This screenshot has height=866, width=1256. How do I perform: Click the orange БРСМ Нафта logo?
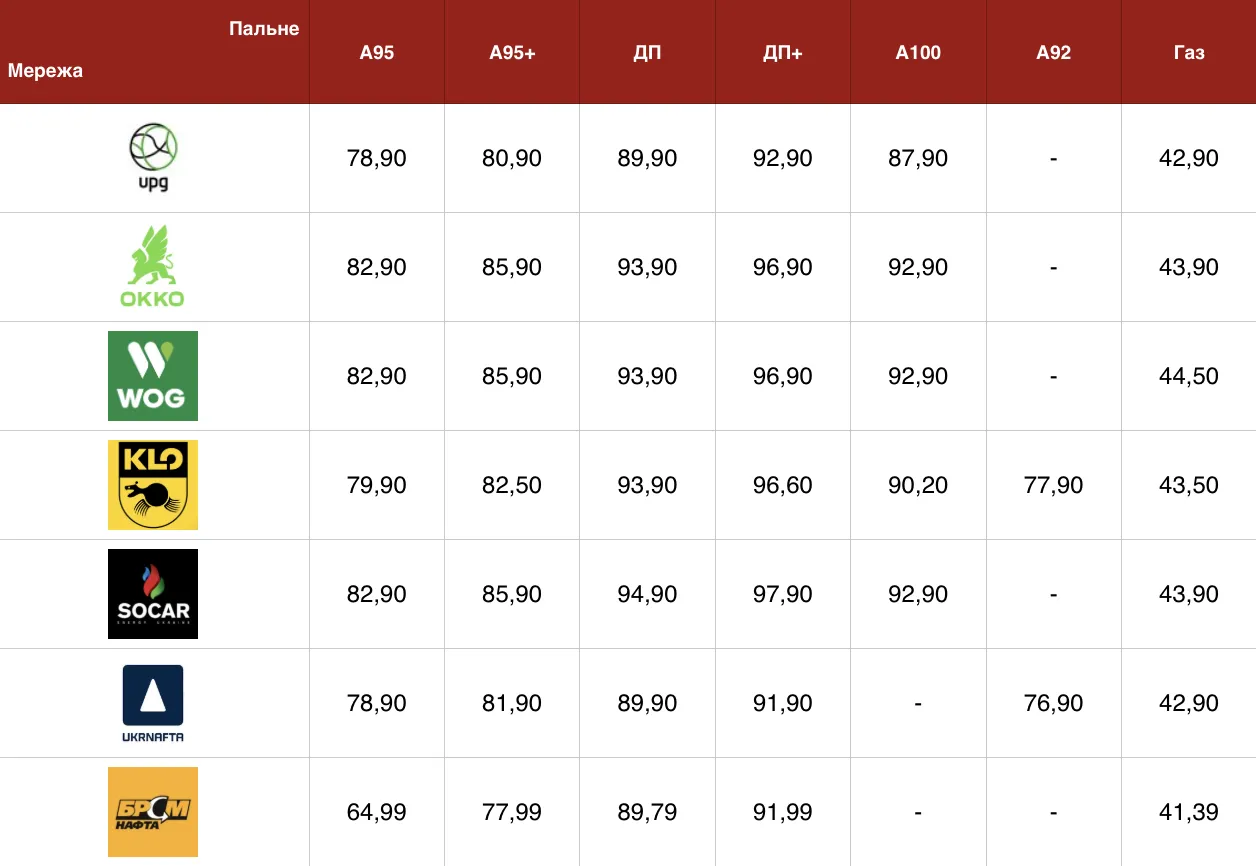153,812
